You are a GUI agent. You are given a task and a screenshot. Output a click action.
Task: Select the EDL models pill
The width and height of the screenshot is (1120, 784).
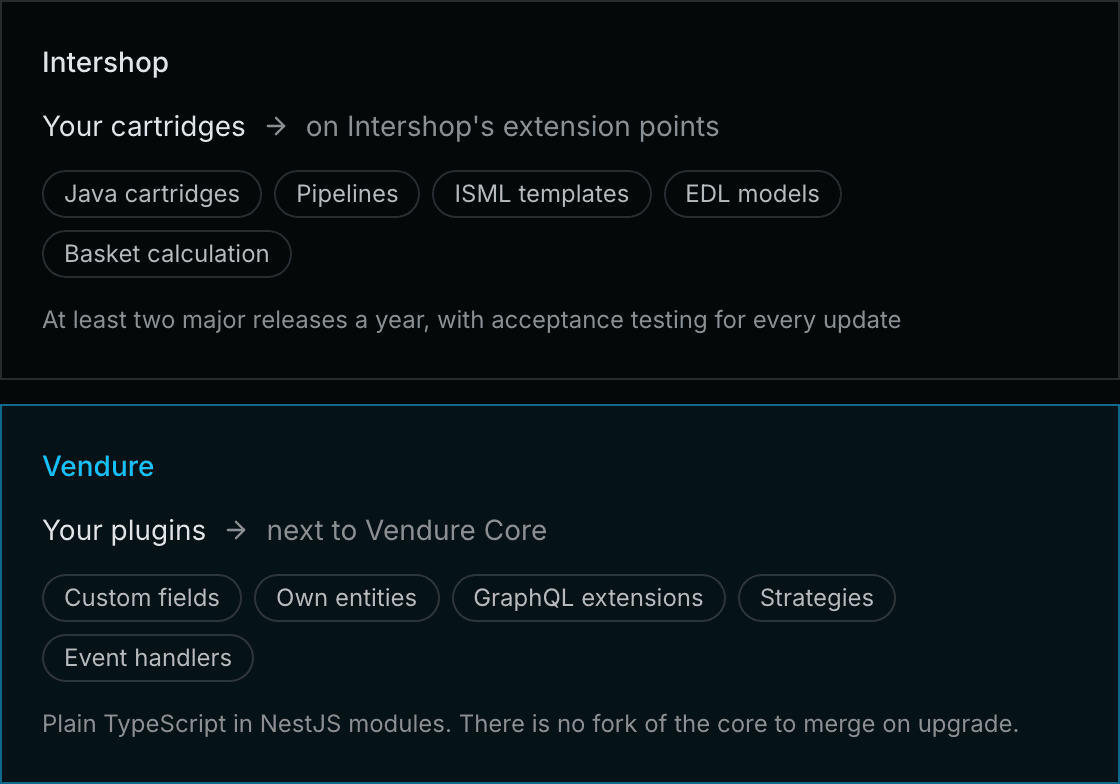(x=752, y=194)
